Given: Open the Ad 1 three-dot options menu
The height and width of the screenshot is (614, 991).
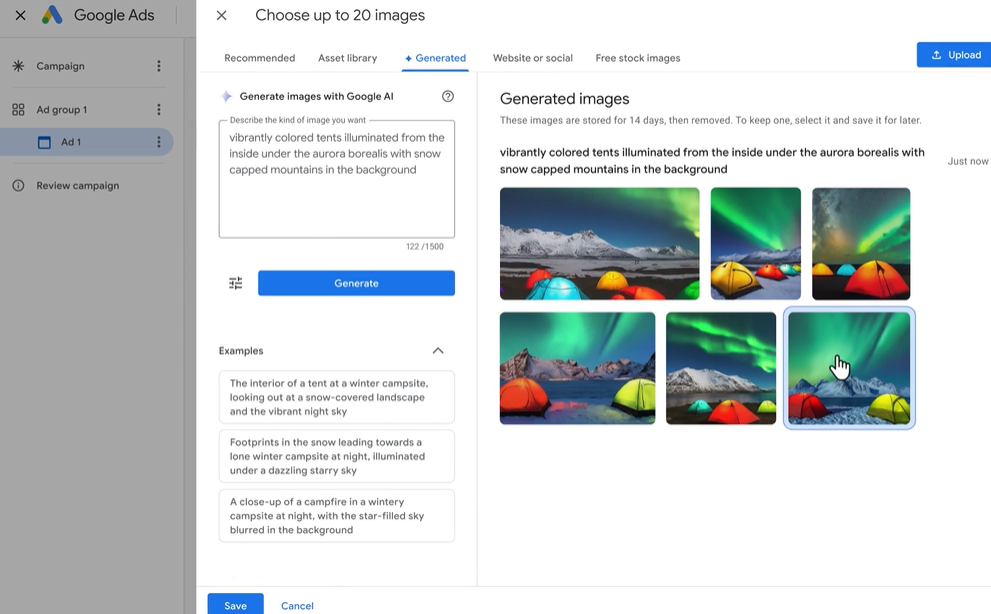Looking at the screenshot, I should (157, 141).
